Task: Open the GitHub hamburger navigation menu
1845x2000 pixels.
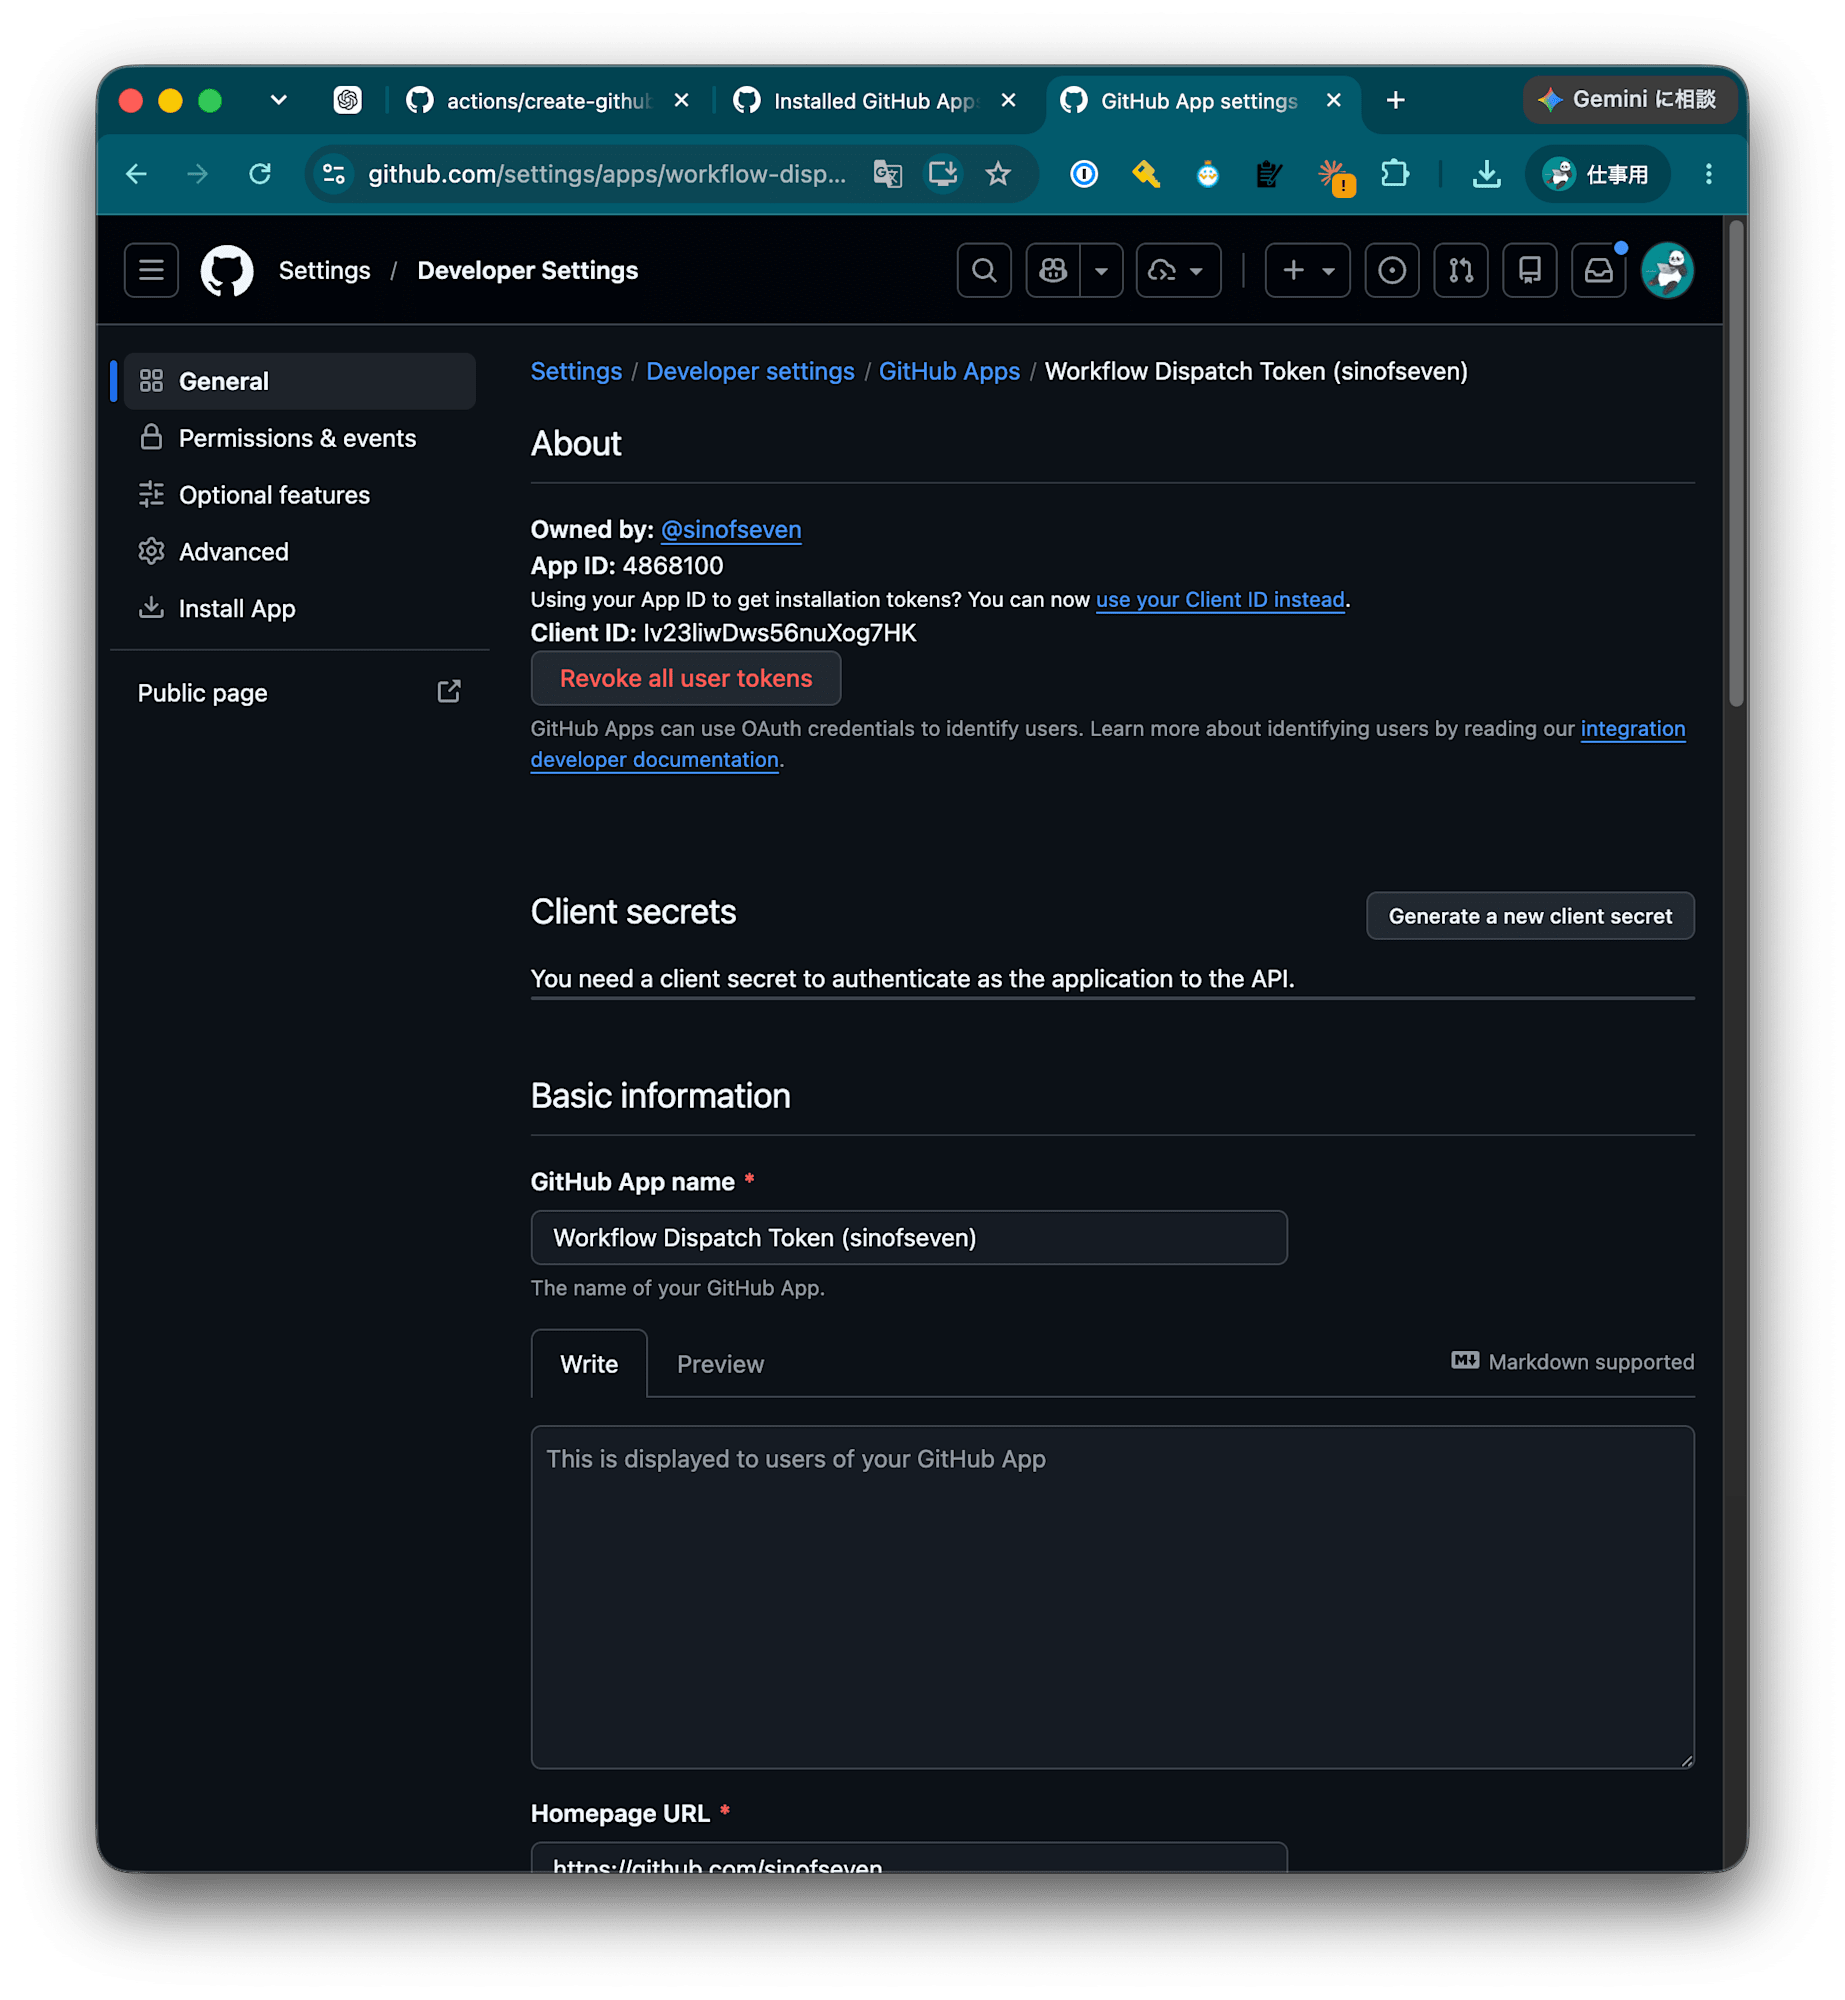Action: (x=151, y=270)
